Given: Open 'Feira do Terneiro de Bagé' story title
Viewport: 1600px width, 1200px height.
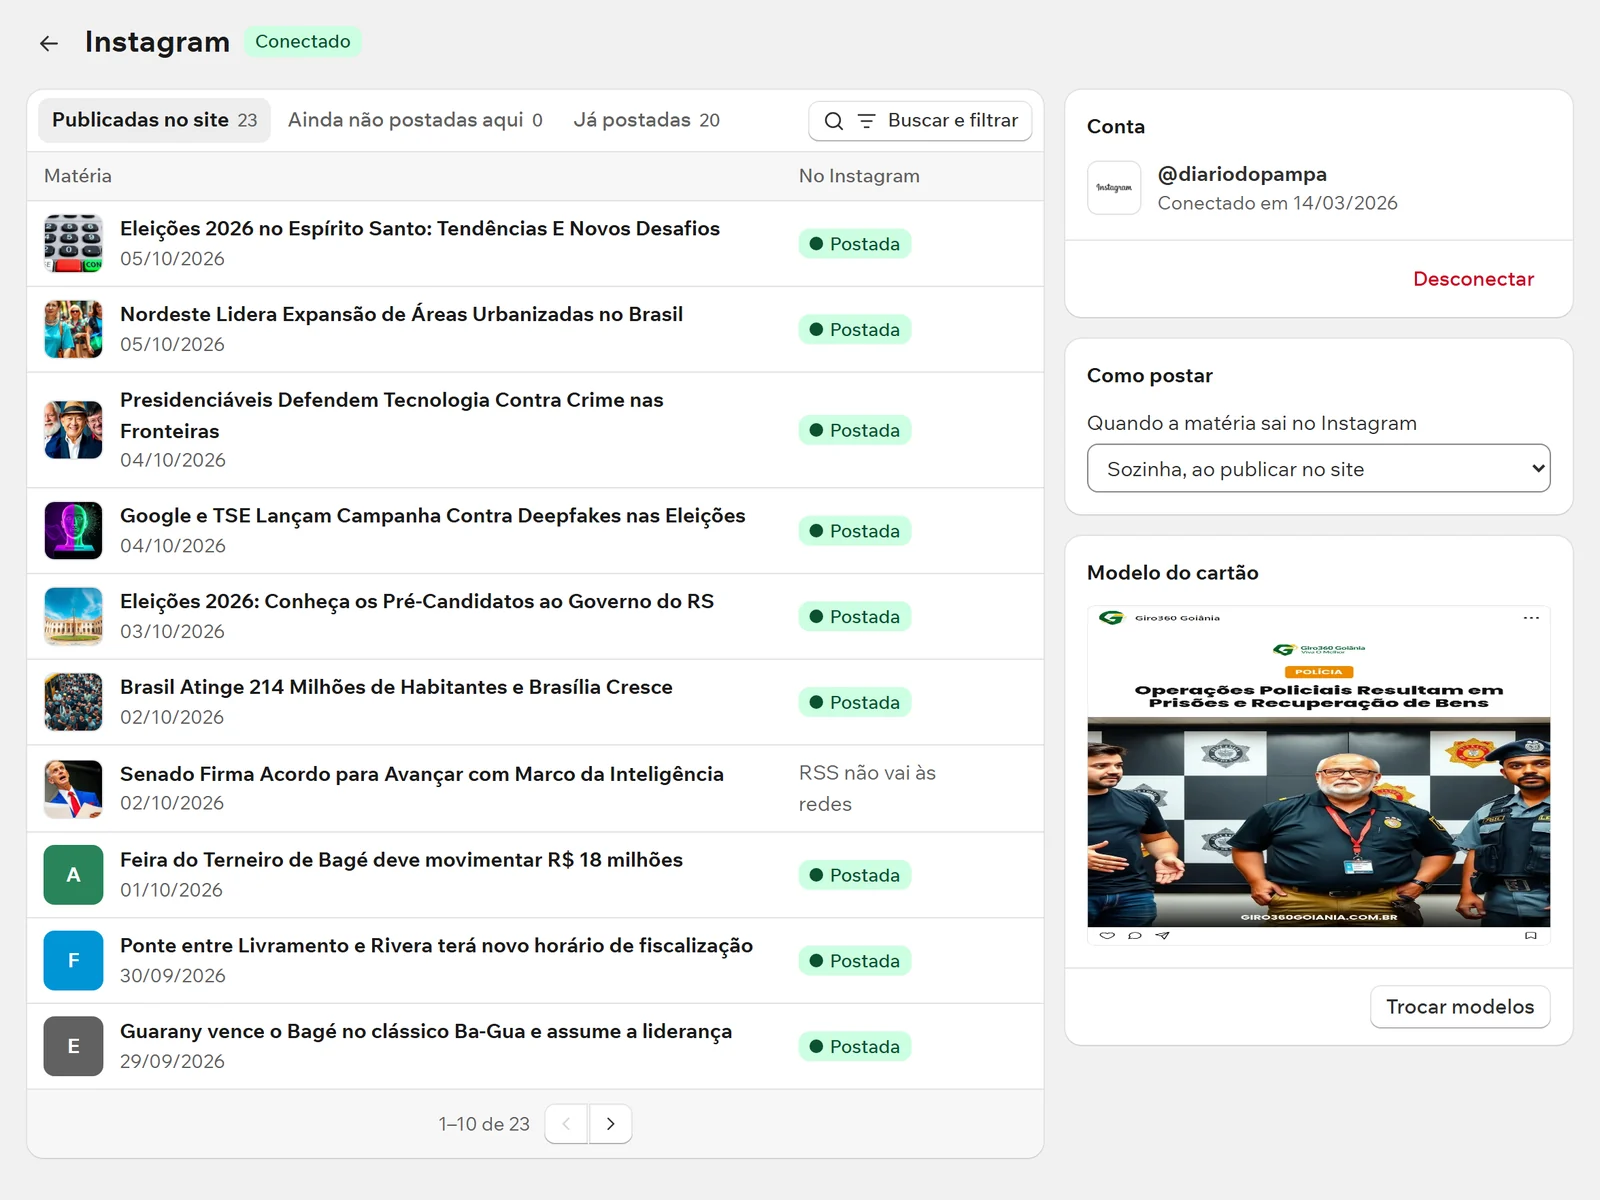Looking at the screenshot, I should point(401,860).
